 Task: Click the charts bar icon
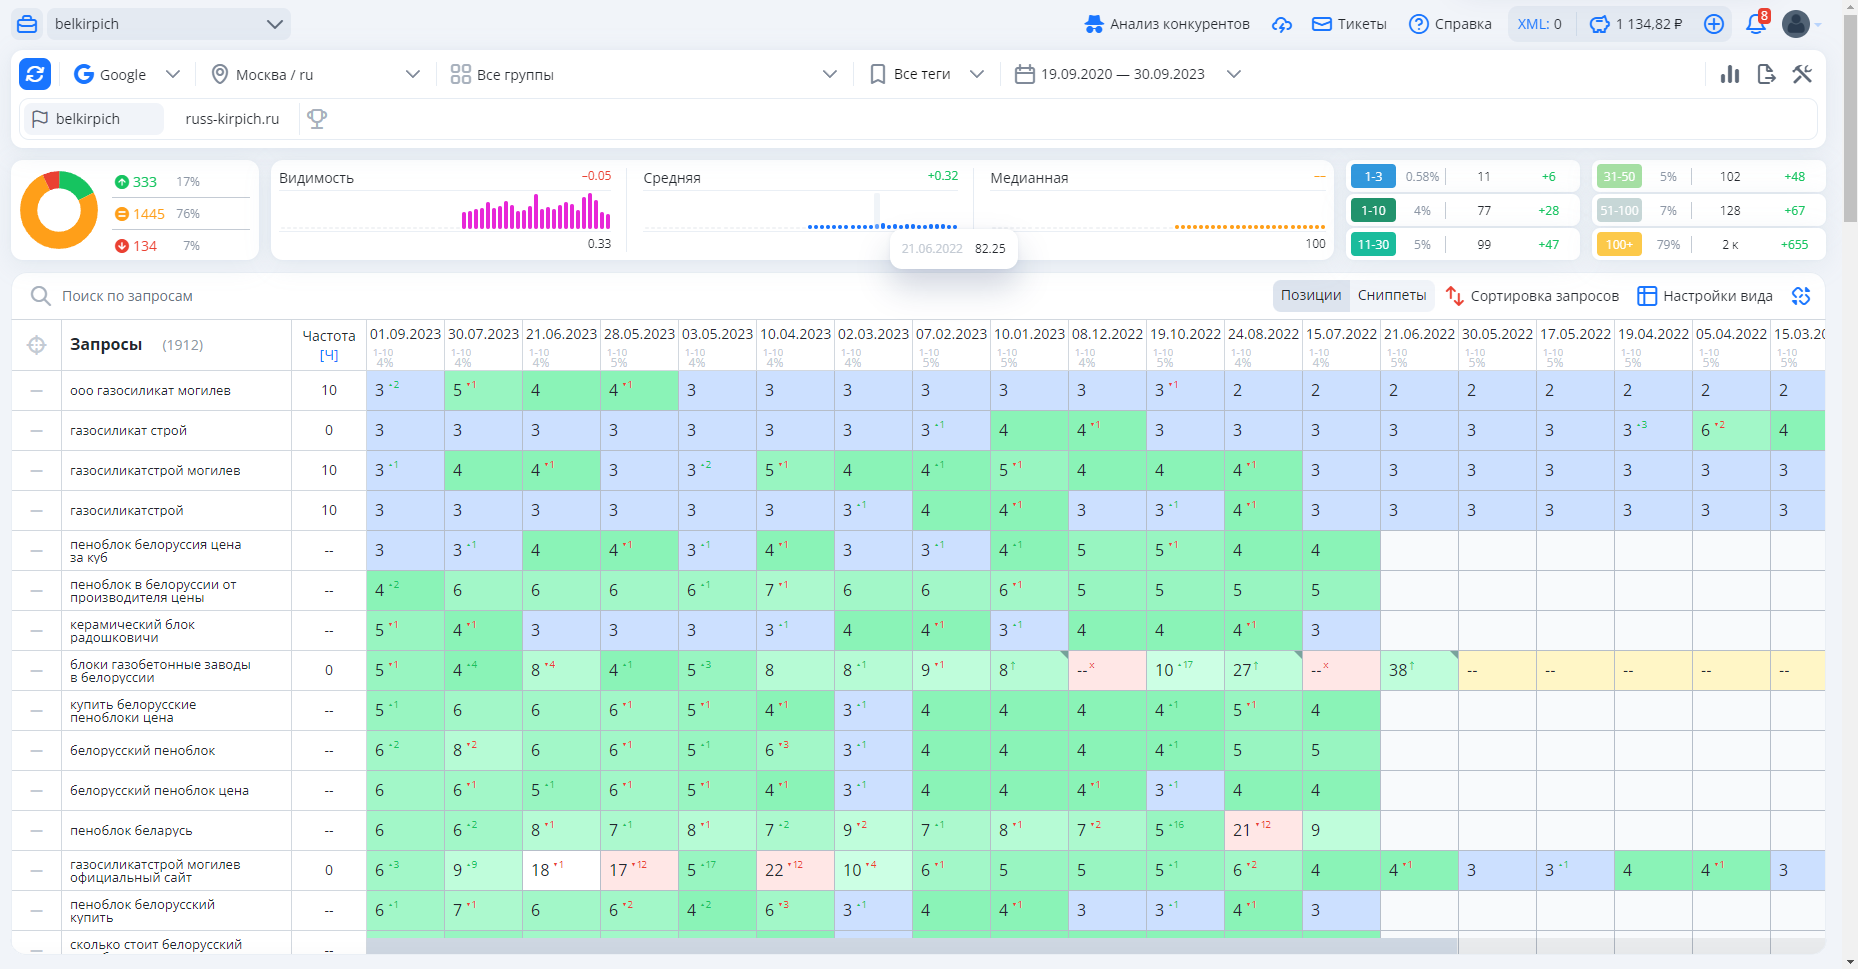click(x=1730, y=74)
